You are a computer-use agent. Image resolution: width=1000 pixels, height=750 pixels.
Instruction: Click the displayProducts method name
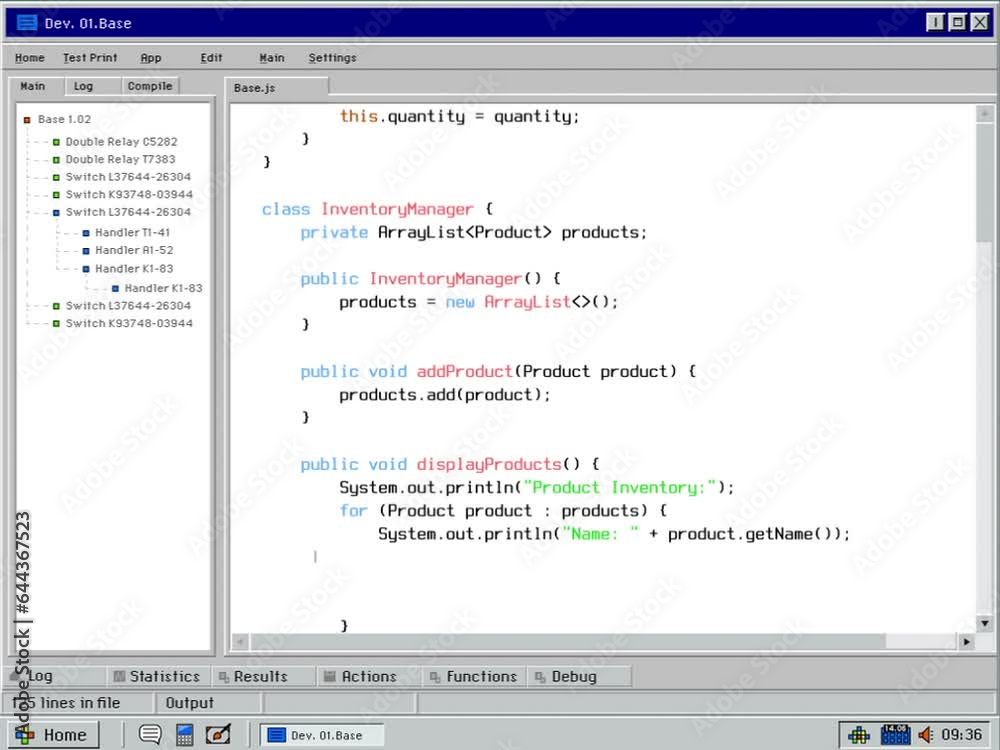[x=489, y=464]
